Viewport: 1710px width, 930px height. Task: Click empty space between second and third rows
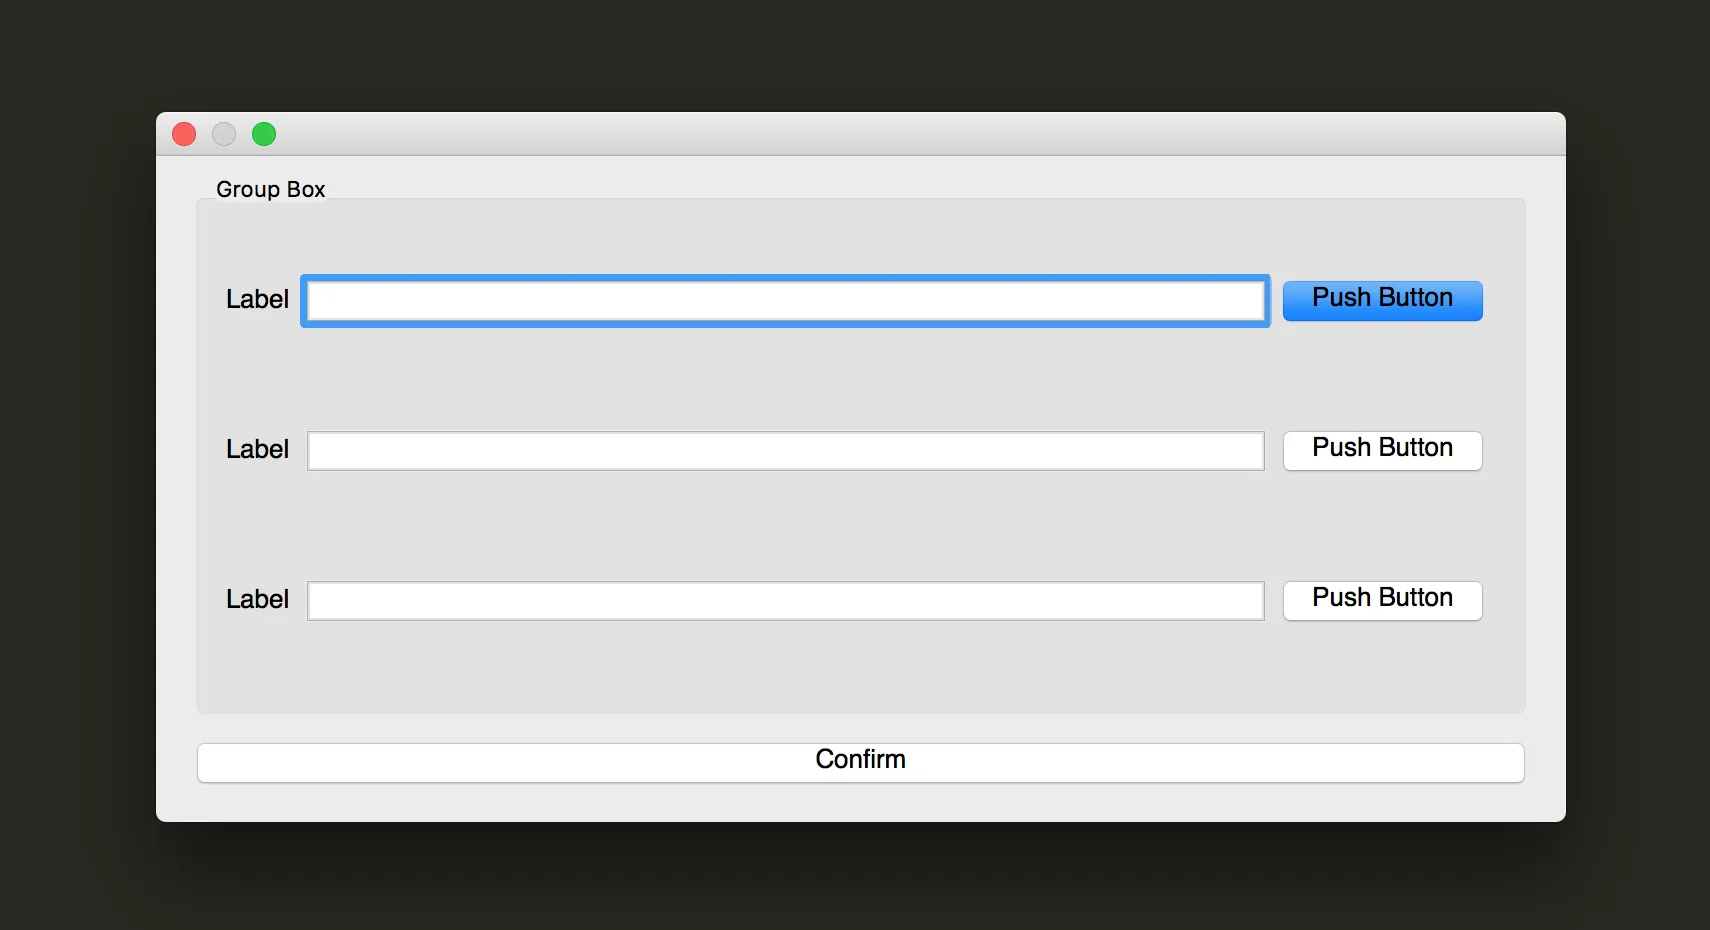coord(785,527)
